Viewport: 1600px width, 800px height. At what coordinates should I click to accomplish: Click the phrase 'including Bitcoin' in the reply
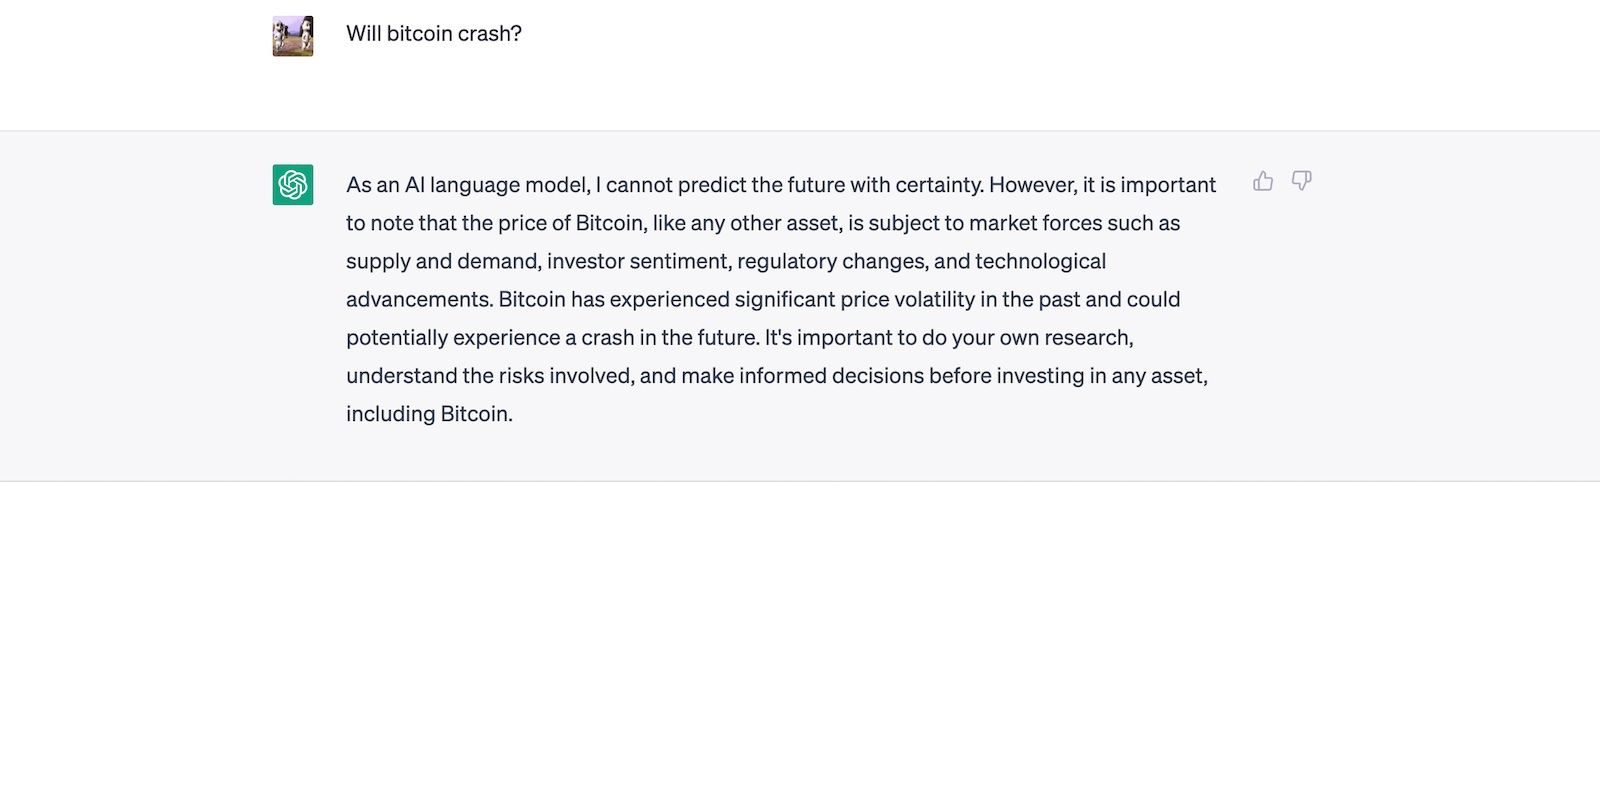(x=430, y=413)
